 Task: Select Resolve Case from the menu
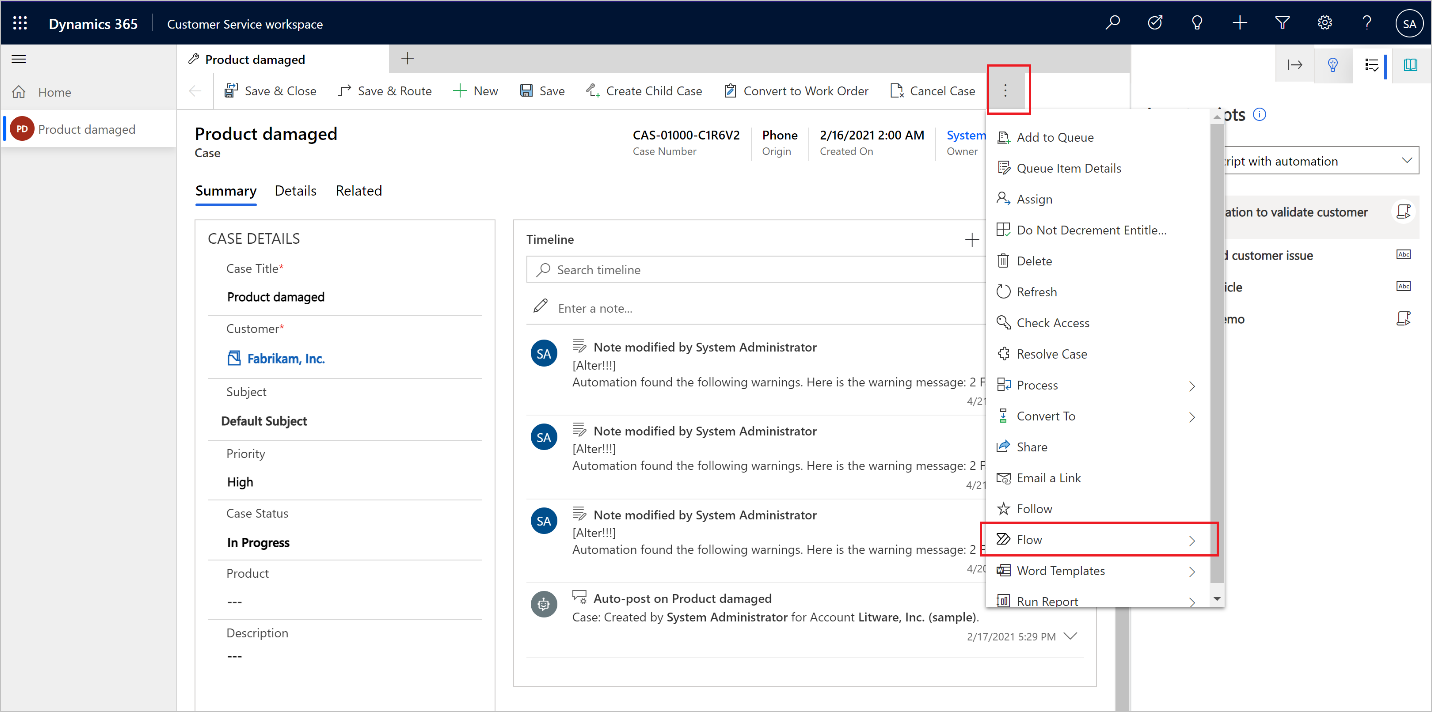click(1051, 353)
